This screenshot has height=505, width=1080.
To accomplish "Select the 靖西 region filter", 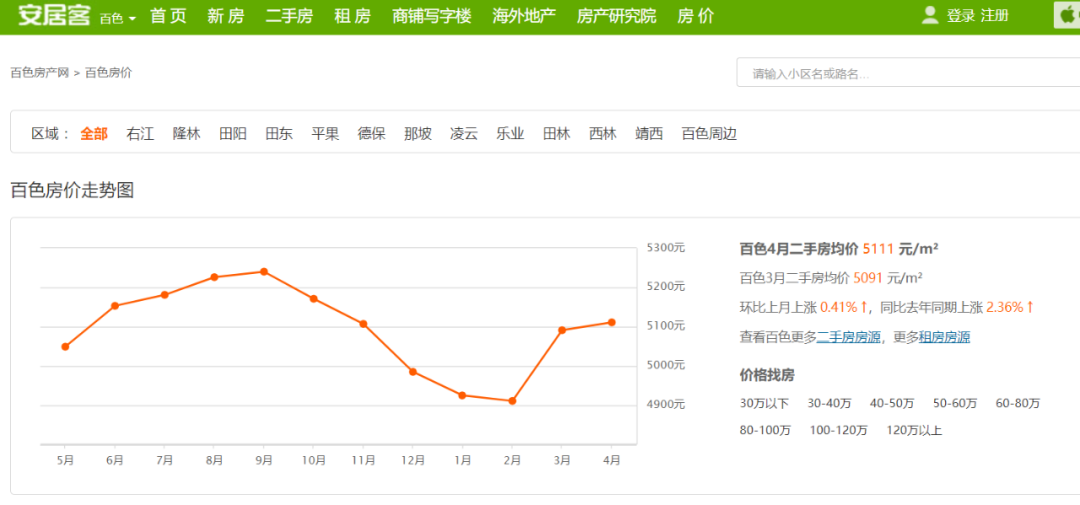I will [x=649, y=134].
